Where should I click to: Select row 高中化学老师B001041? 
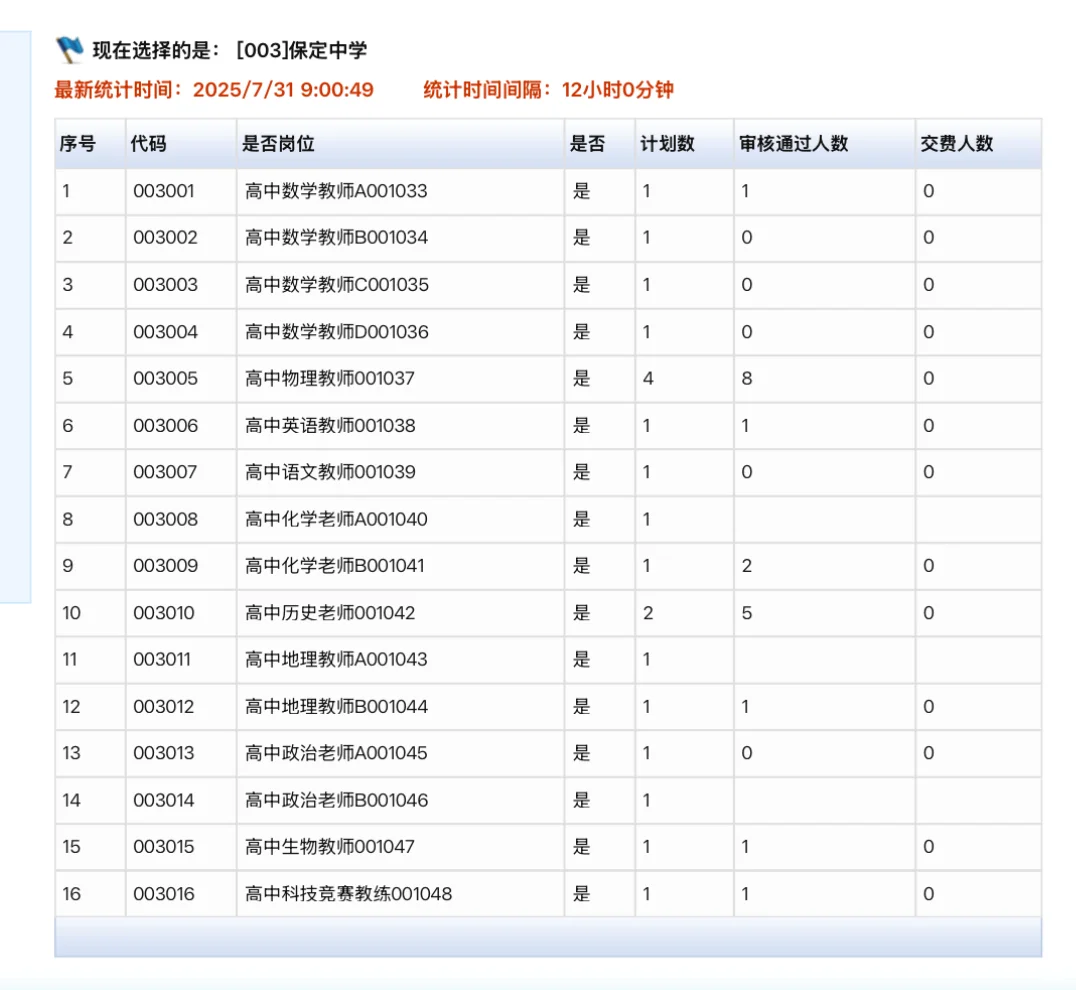click(x=548, y=566)
